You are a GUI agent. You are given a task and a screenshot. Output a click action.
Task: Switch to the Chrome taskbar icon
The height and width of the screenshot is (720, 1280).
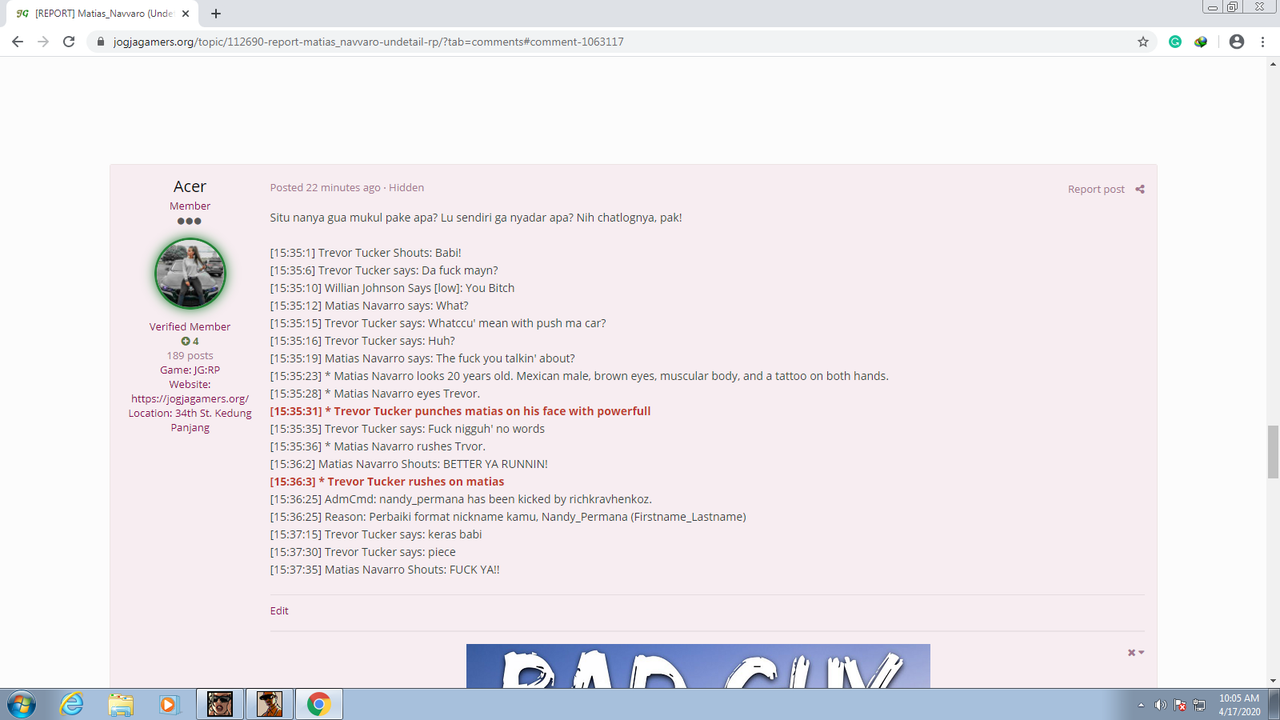318,704
